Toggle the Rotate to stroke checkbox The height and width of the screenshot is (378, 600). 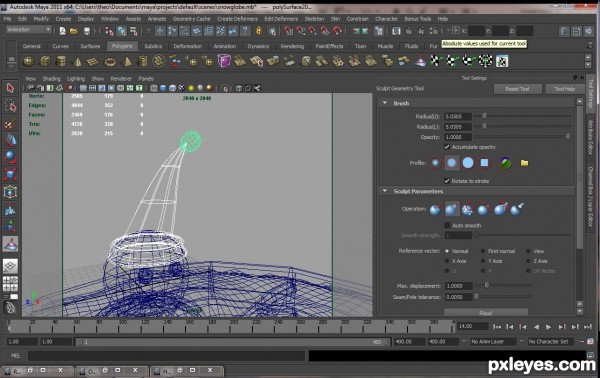(x=447, y=181)
